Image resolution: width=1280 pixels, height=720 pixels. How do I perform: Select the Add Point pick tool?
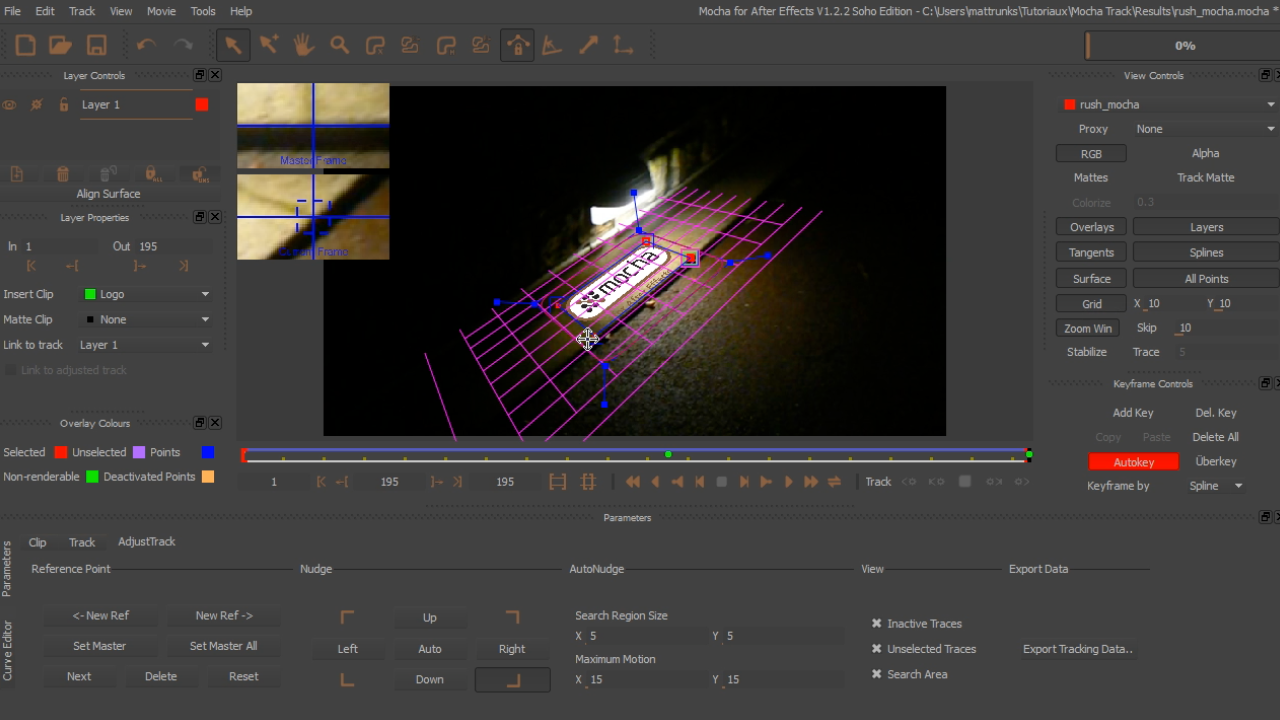coord(268,45)
